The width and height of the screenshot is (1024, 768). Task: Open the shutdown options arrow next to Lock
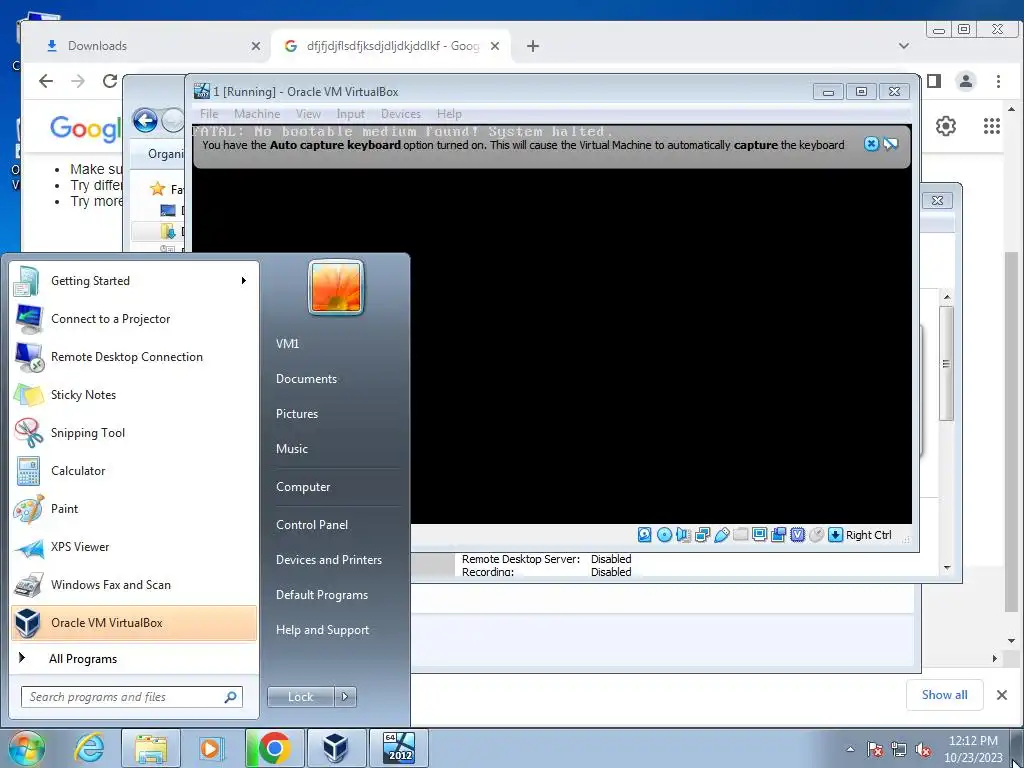coord(345,697)
